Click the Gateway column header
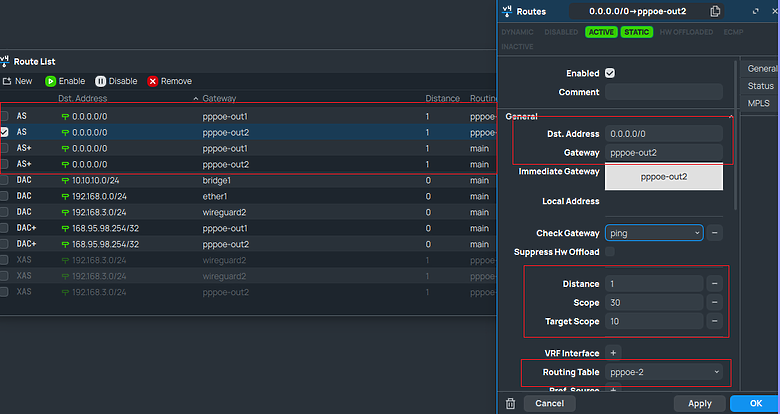The height and width of the screenshot is (414, 780). coord(219,99)
